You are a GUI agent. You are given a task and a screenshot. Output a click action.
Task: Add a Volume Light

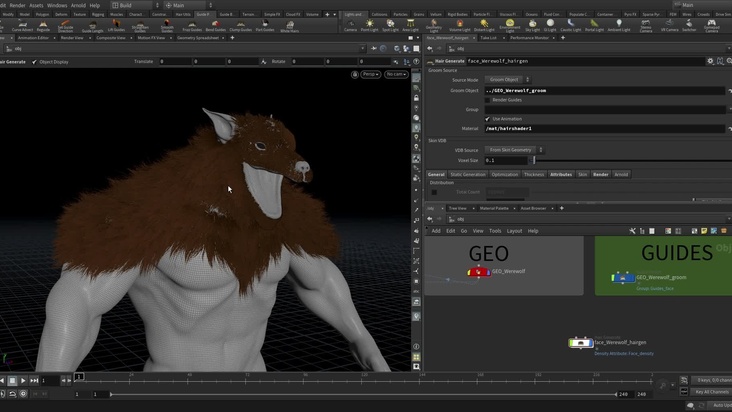(459, 26)
